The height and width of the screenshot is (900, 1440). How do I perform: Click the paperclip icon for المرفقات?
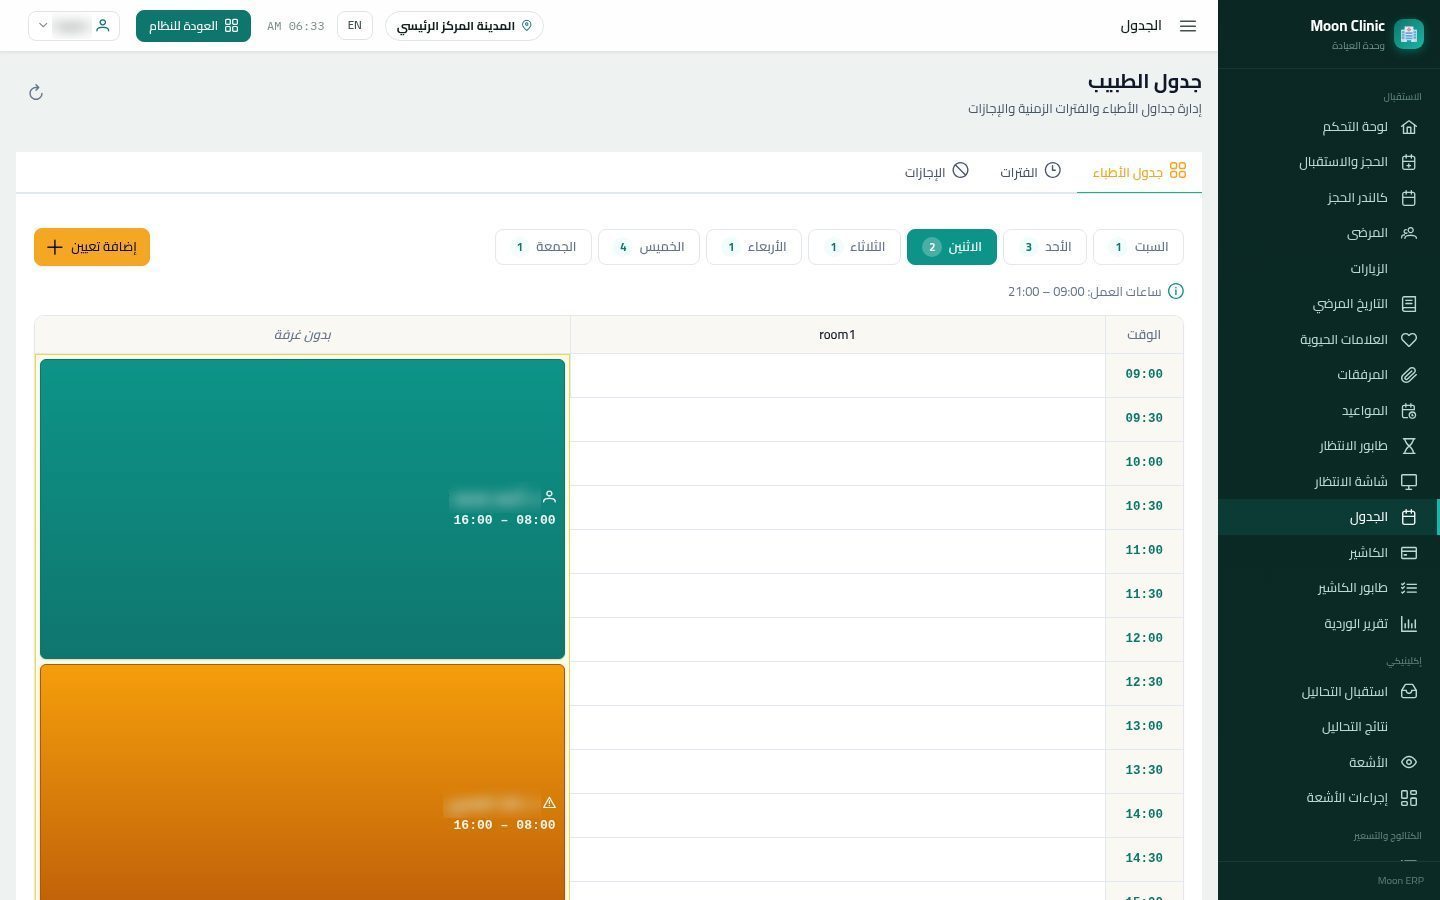(1409, 375)
